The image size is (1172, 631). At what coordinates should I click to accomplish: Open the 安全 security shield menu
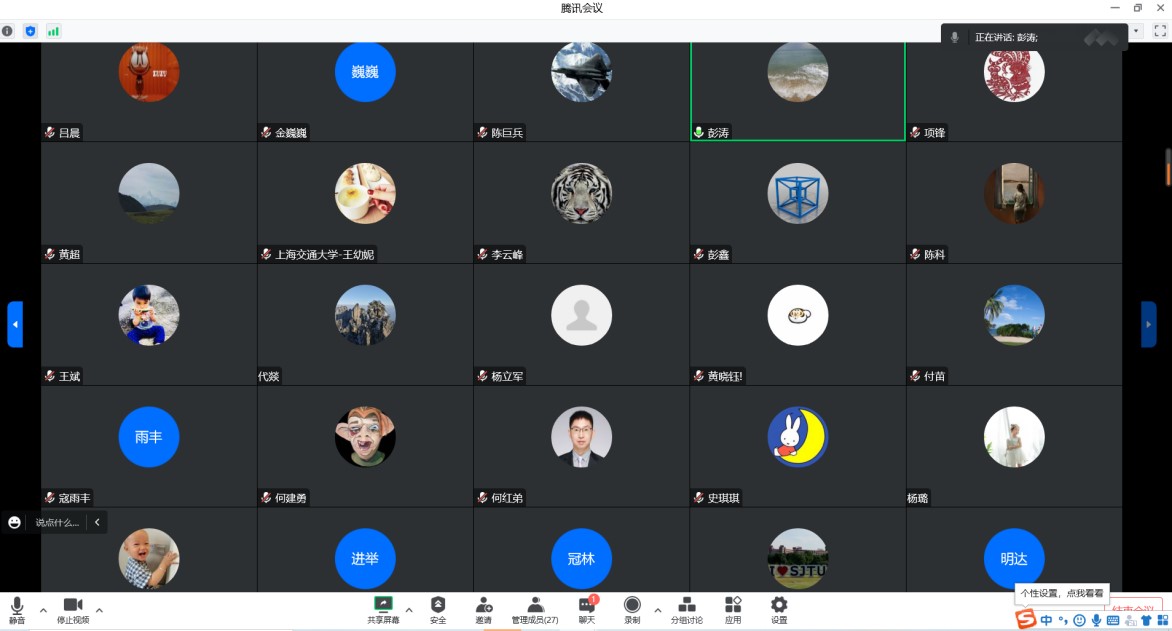[438, 610]
